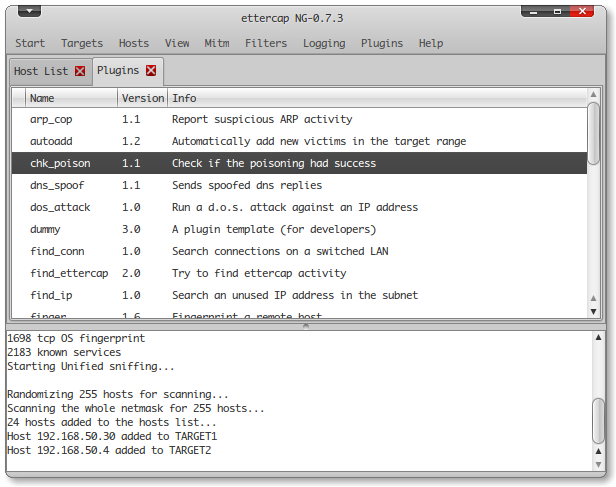
Task: Open the Logging menu
Action: (x=324, y=43)
